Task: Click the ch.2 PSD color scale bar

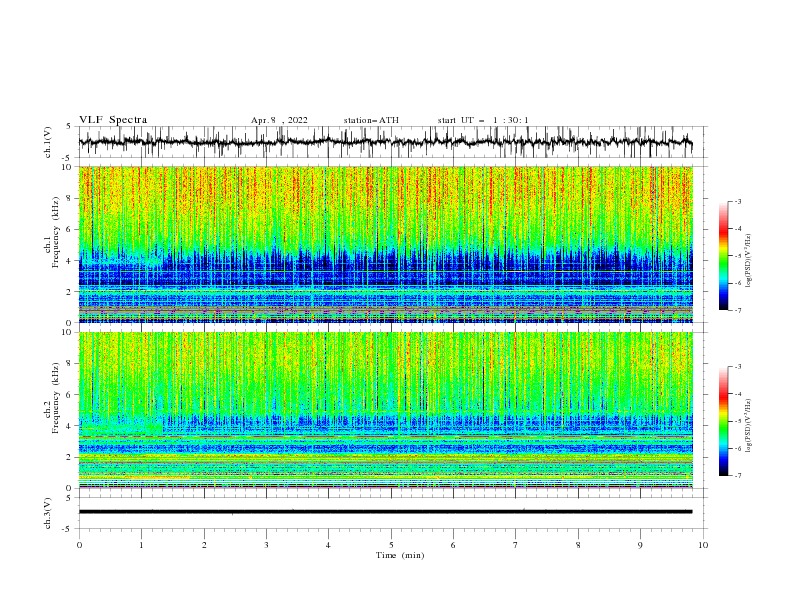Action: pyautogui.click(x=723, y=421)
